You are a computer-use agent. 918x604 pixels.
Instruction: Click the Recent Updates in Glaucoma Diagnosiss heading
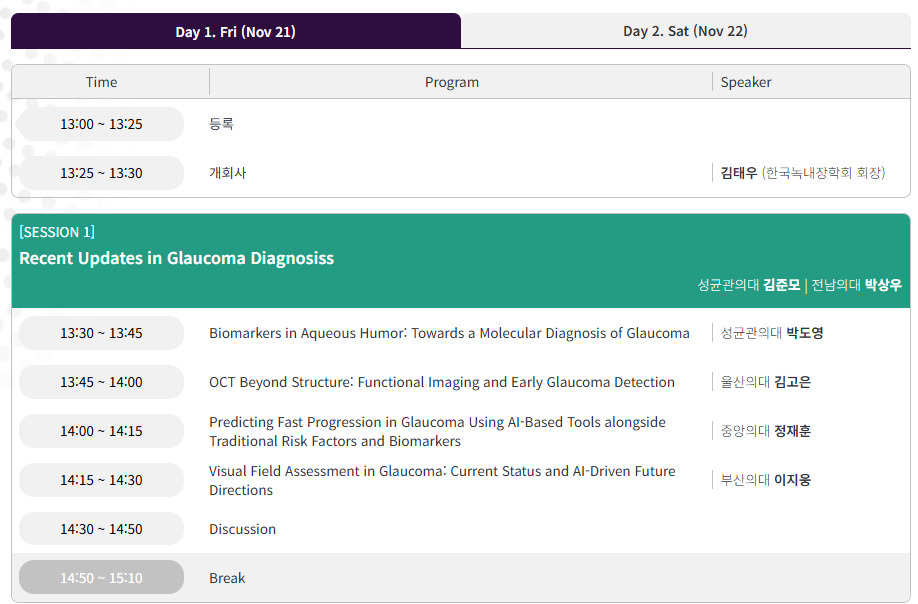(x=177, y=258)
